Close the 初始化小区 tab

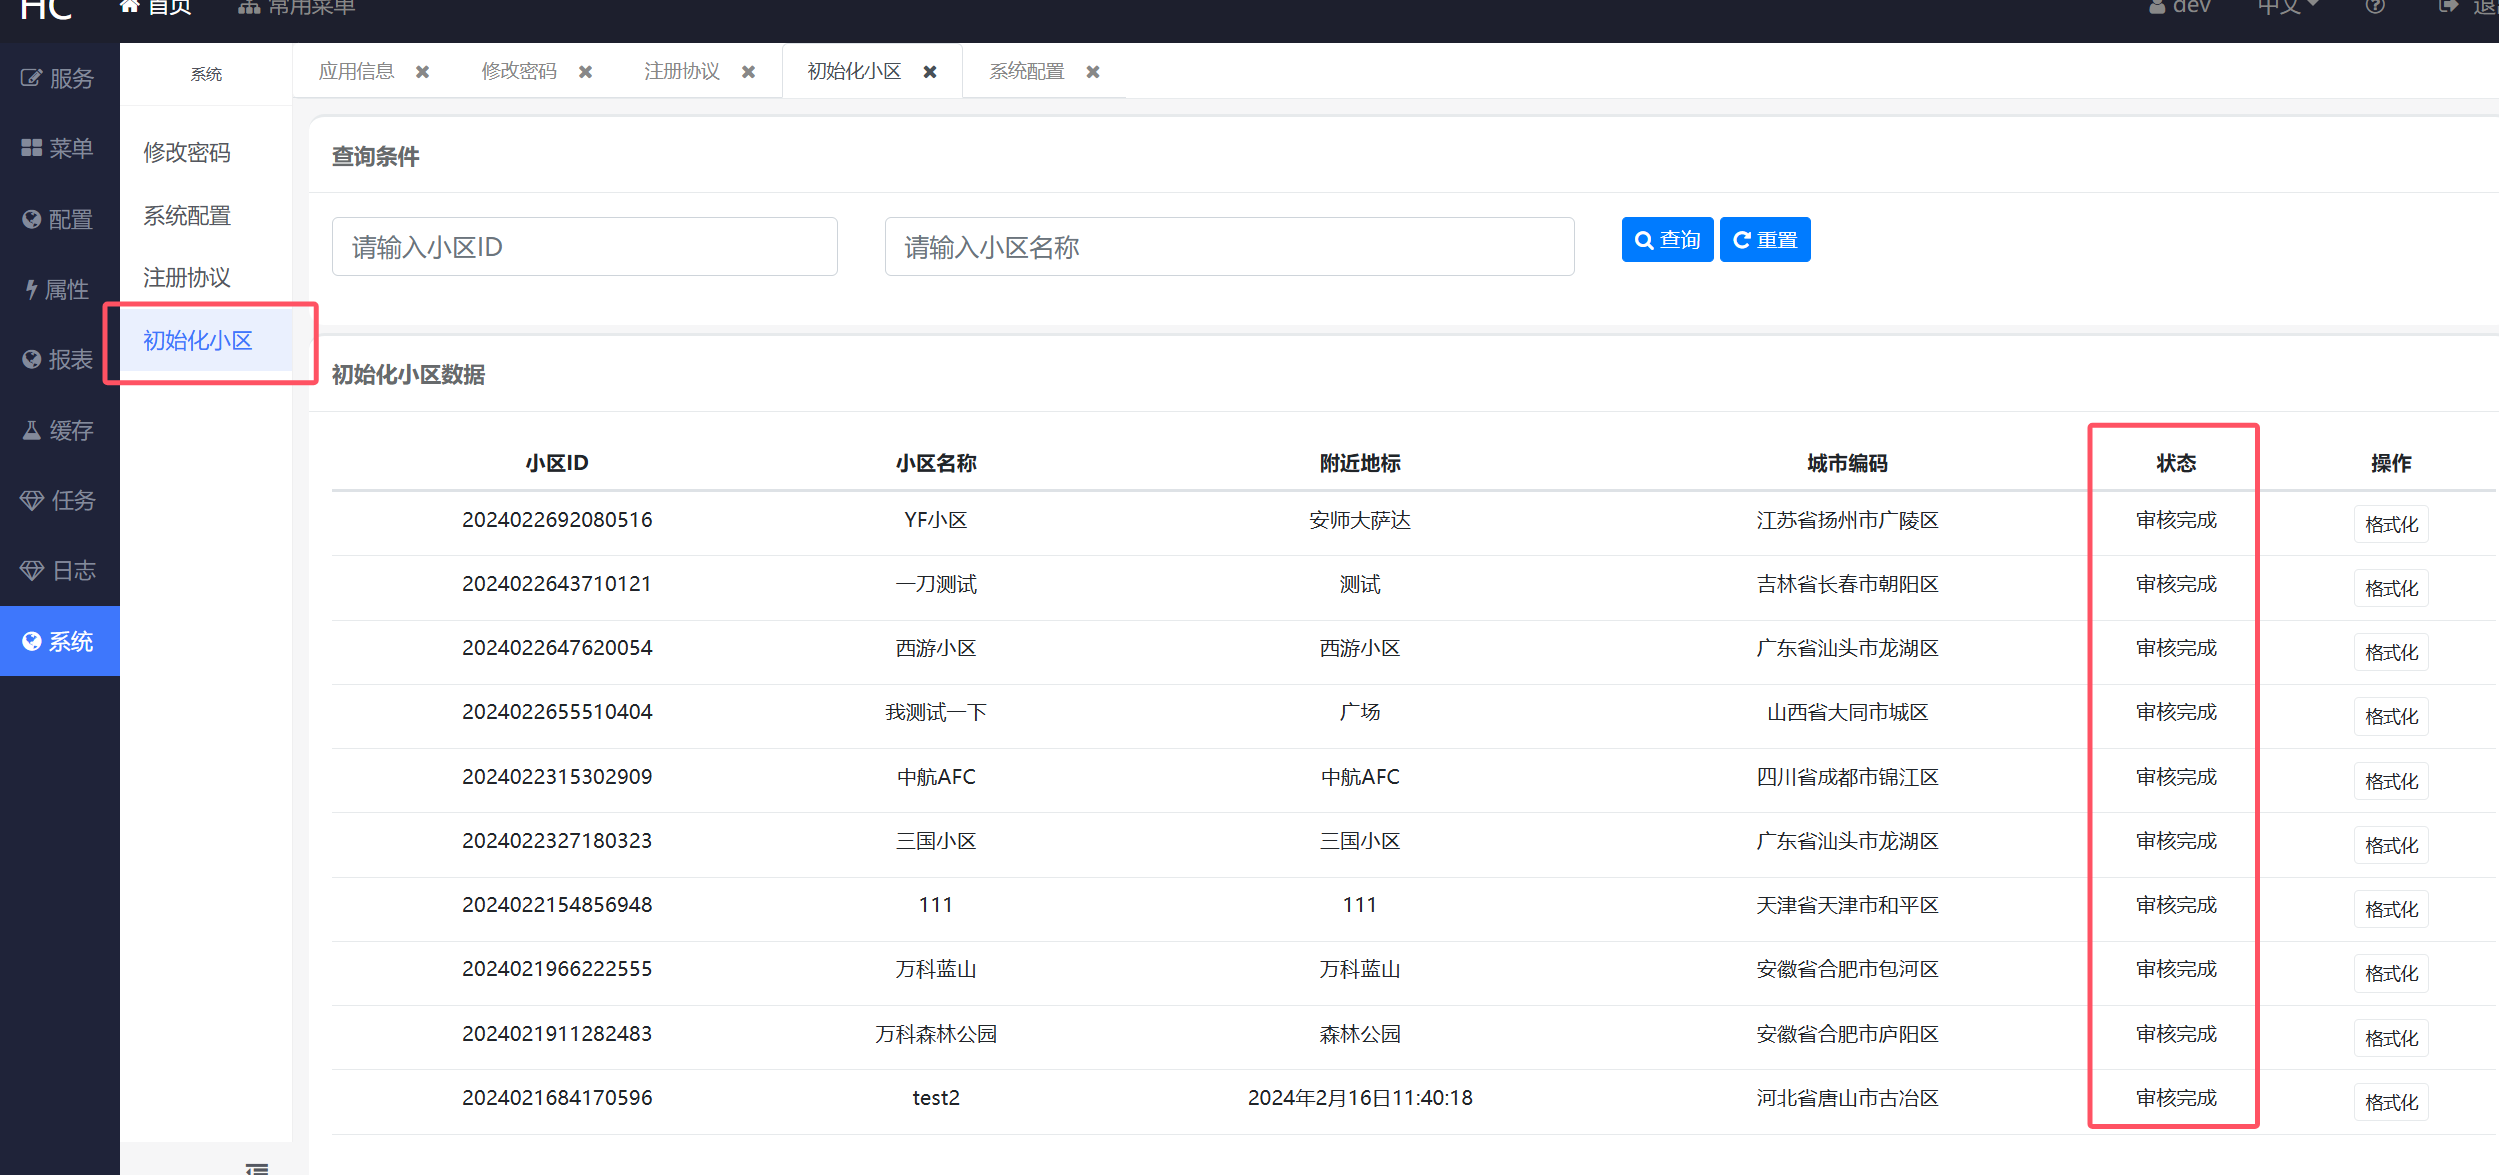[930, 72]
